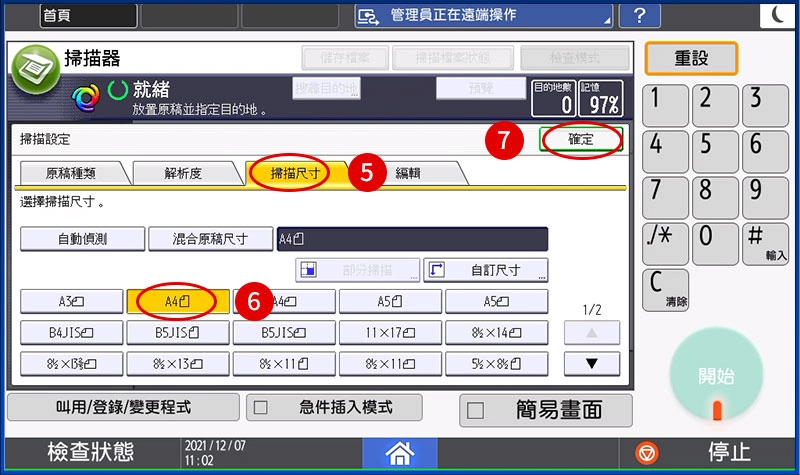Select B5JIS portrait paper size
The width and height of the screenshot is (800, 475).
pyautogui.click(x=178, y=333)
